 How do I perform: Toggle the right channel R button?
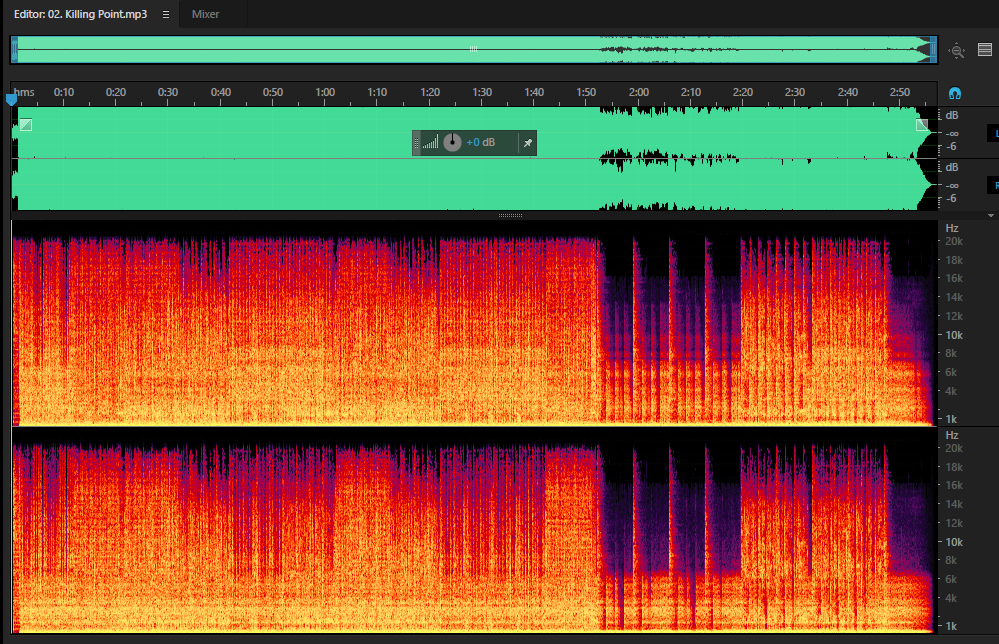tap(995, 185)
